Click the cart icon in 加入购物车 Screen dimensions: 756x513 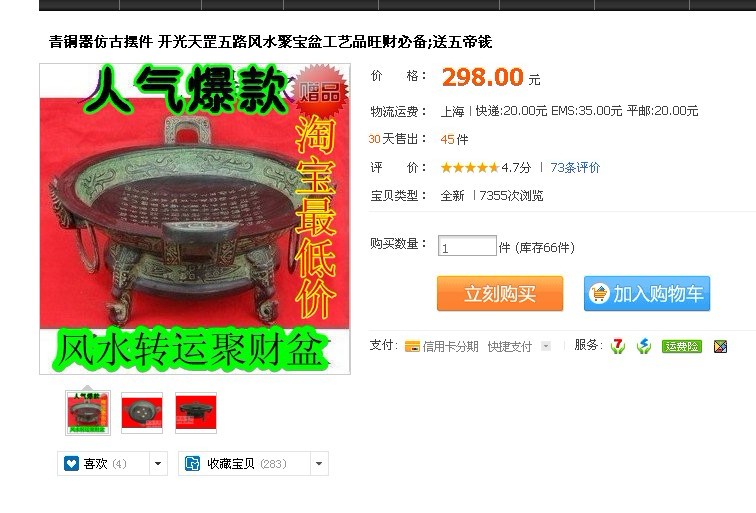point(599,293)
